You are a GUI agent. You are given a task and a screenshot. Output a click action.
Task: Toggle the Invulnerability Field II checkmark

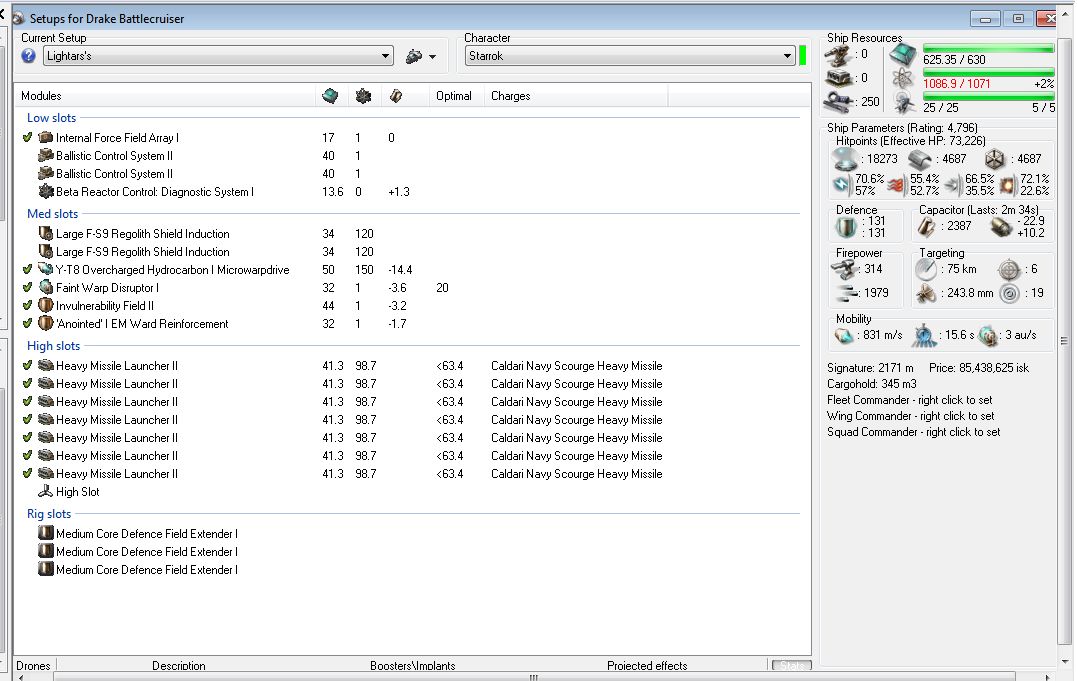pos(27,305)
